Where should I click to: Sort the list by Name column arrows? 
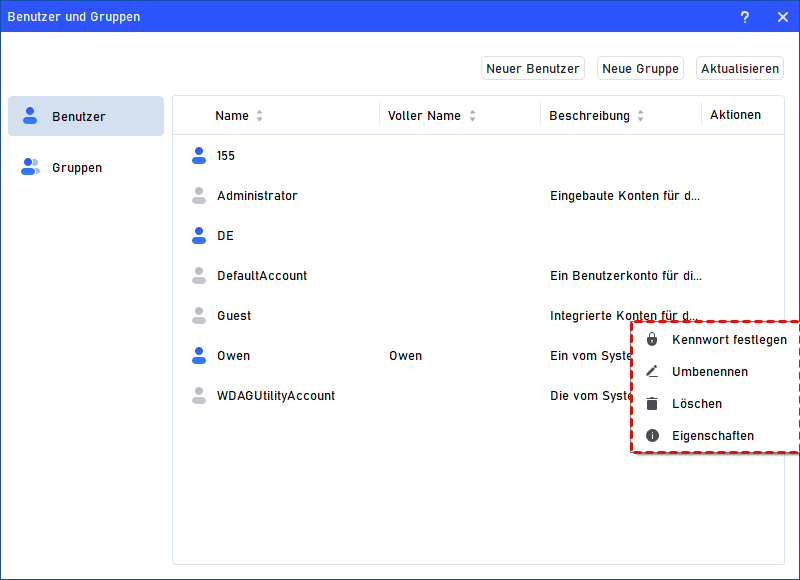pyautogui.click(x=260, y=116)
